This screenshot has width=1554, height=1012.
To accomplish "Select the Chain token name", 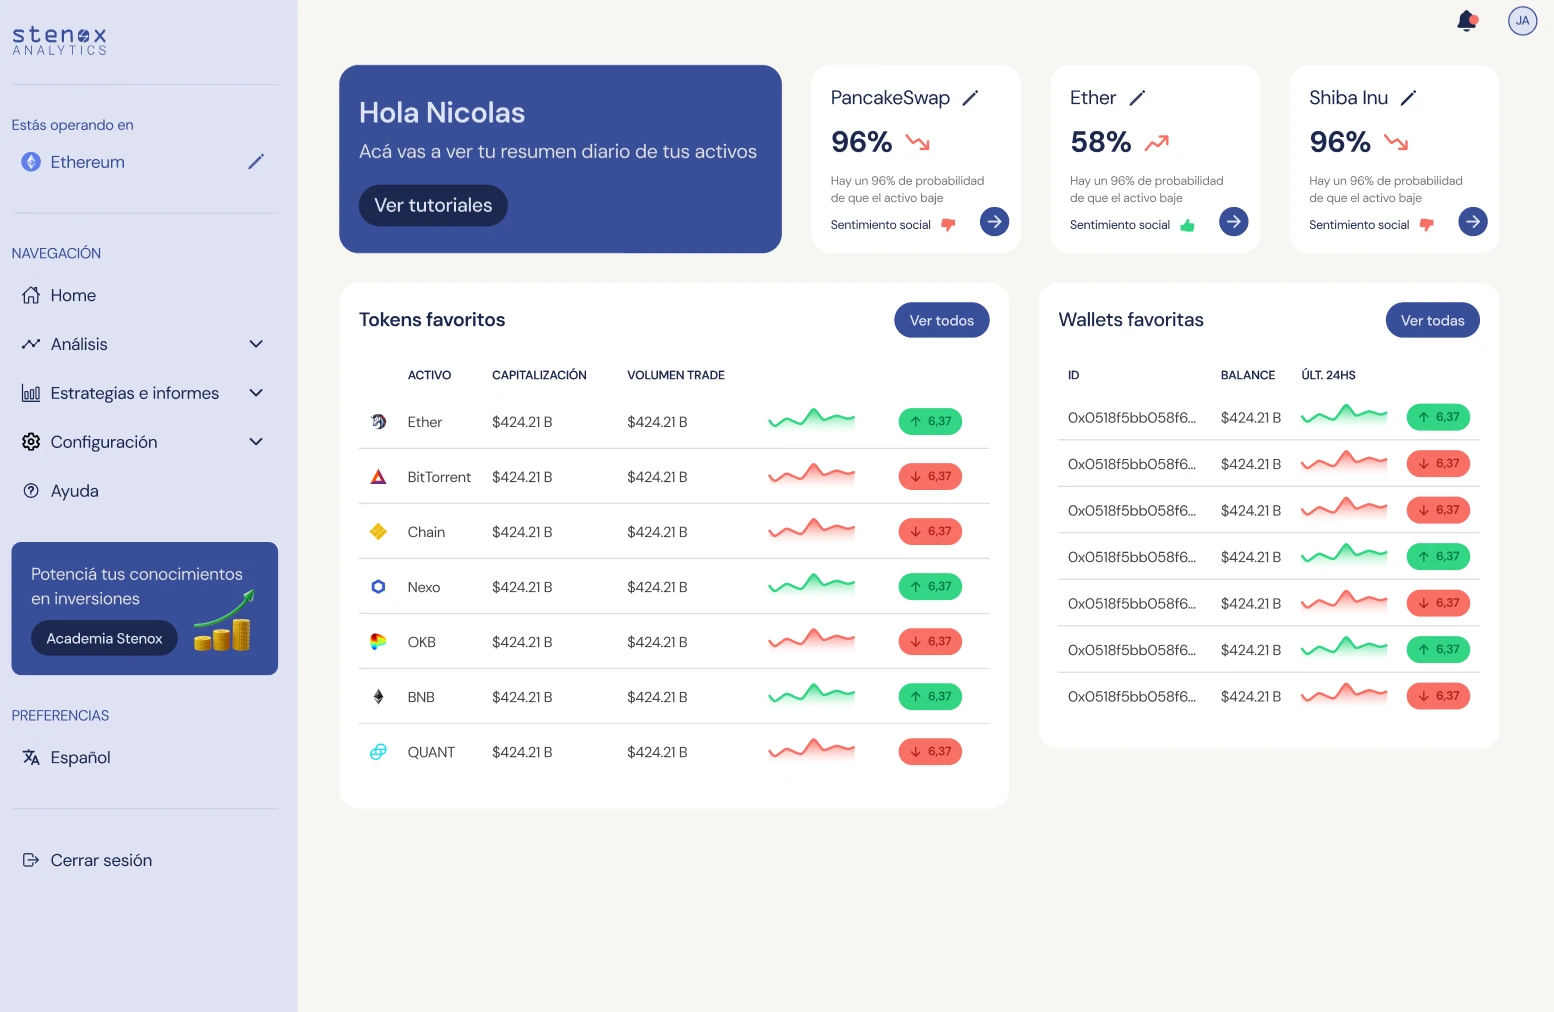I will (426, 532).
